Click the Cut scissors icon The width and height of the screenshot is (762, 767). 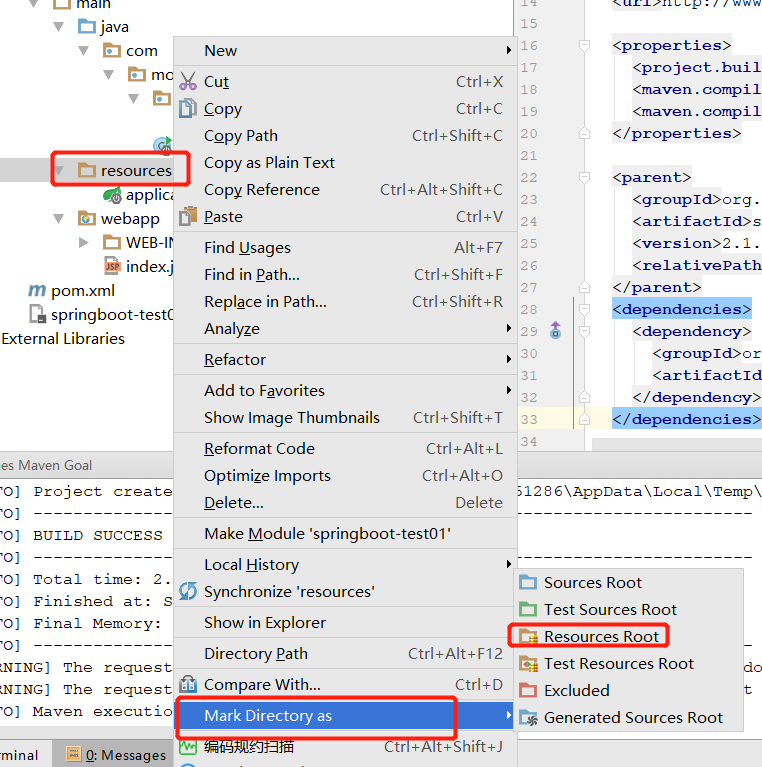point(188,82)
